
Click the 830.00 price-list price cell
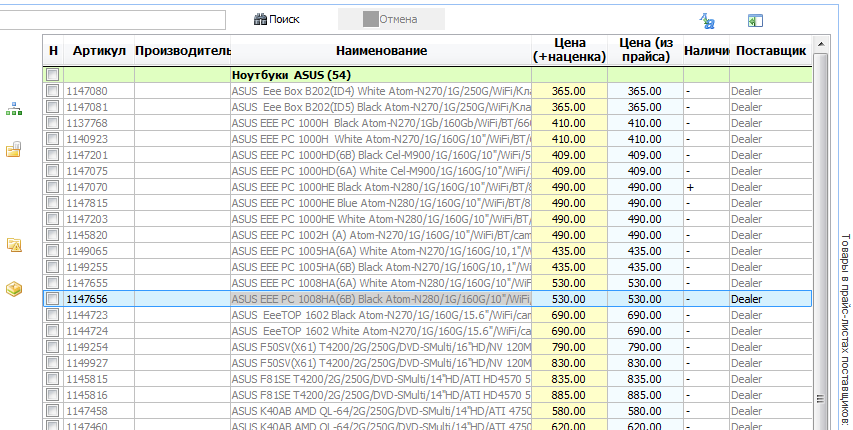pyautogui.click(x=645, y=363)
